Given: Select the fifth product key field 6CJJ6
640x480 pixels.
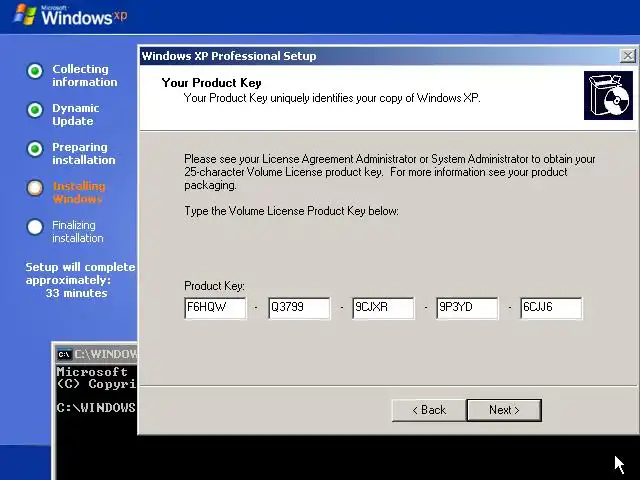Looking at the screenshot, I should tap(551, 308).
